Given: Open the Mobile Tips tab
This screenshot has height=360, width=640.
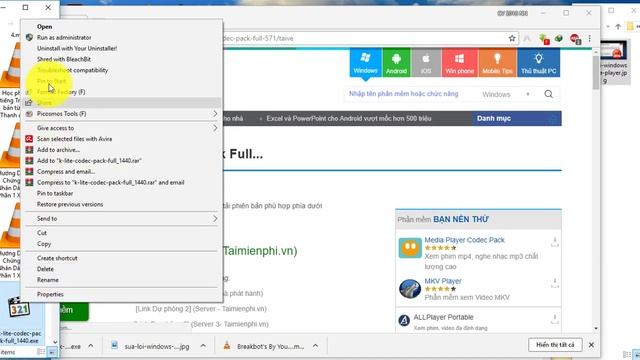Looking at the screenshot, I should (x=497, y=62).
